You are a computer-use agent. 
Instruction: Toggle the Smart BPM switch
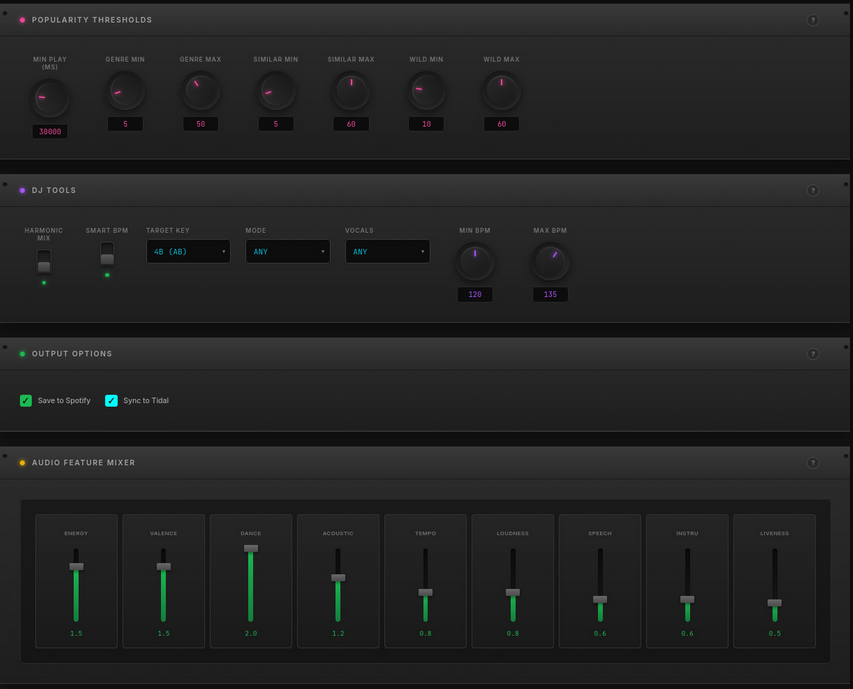pos(107,253)
